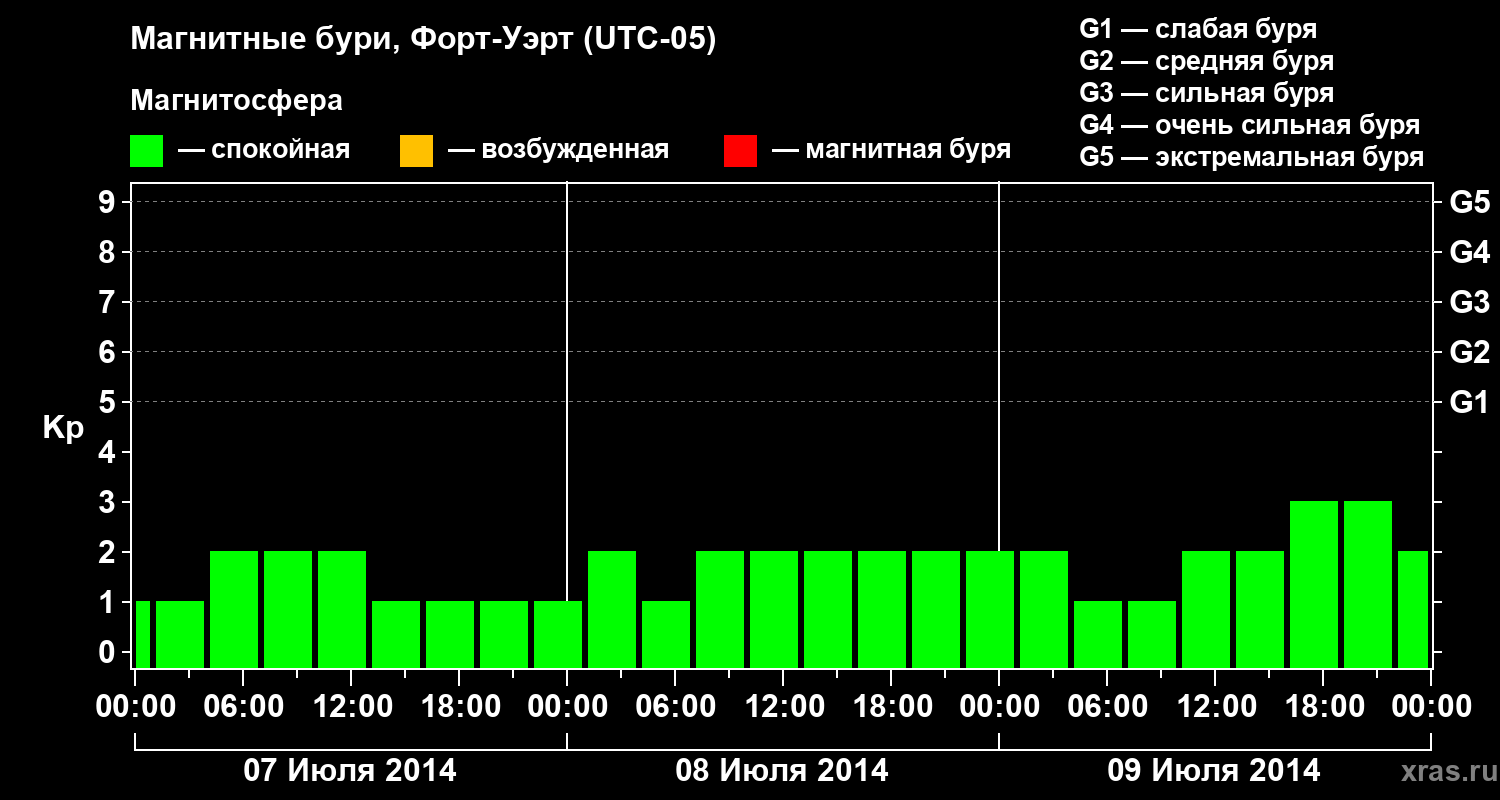Image resolution: width=1500 pixels, height=800 pixels.
Task: Click the Kp 1 bar at 07:00–10:00 on 09 Июля
Action: (1152, 634)
